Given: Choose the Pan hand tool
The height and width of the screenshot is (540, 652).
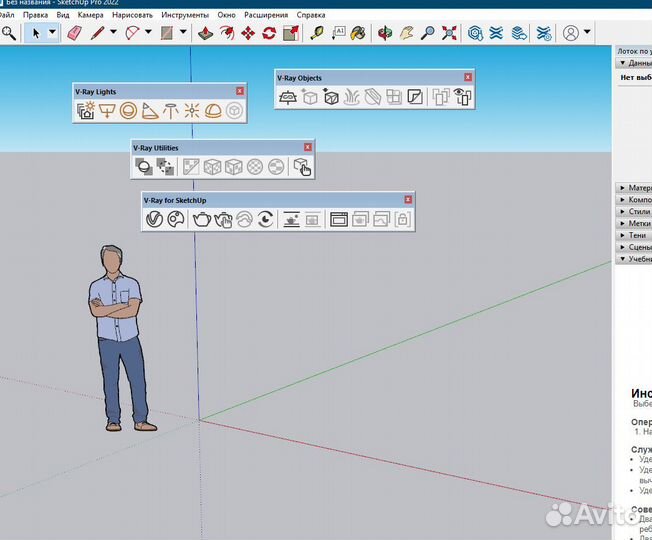Looking at the screenshot, I should (x=407, y=33).
